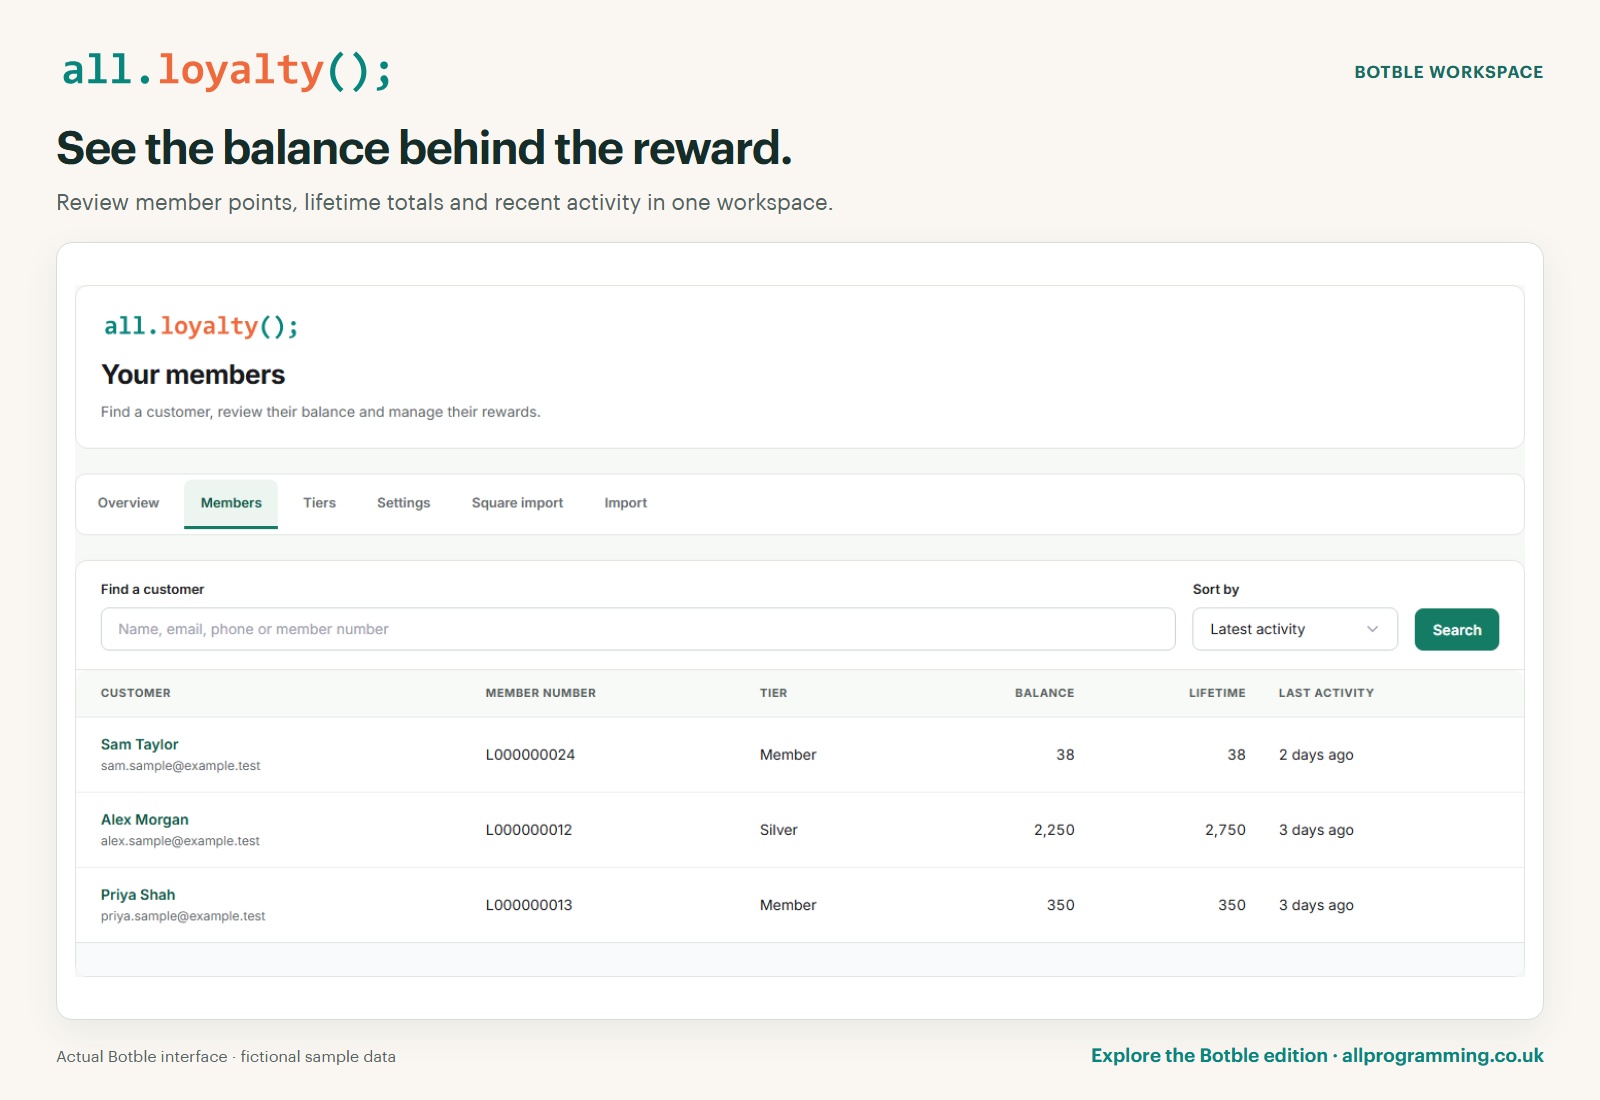Click Sam Taylor's lifetime value 38
Image resolution: width=1600 pixels, height=1100 pixels.
pyautogui.click(x=1237, y=755)
